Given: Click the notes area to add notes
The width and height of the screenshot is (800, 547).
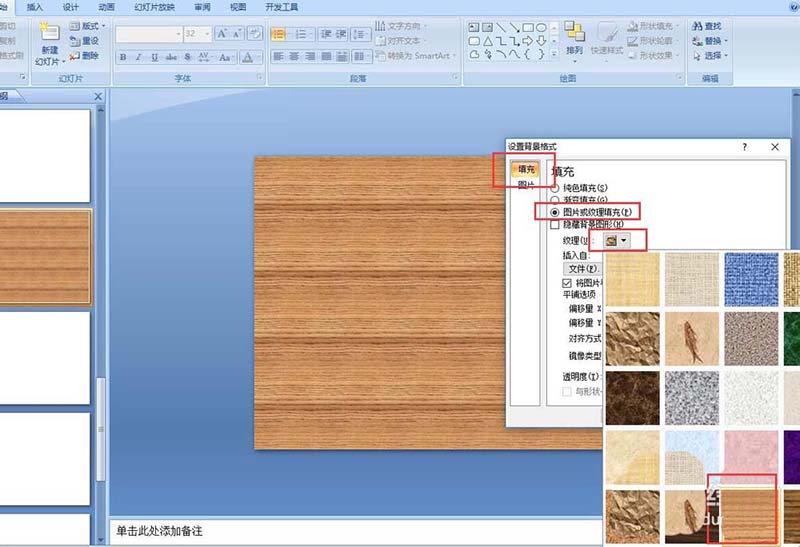Looking at the screenshot, I should coord(356,531).
